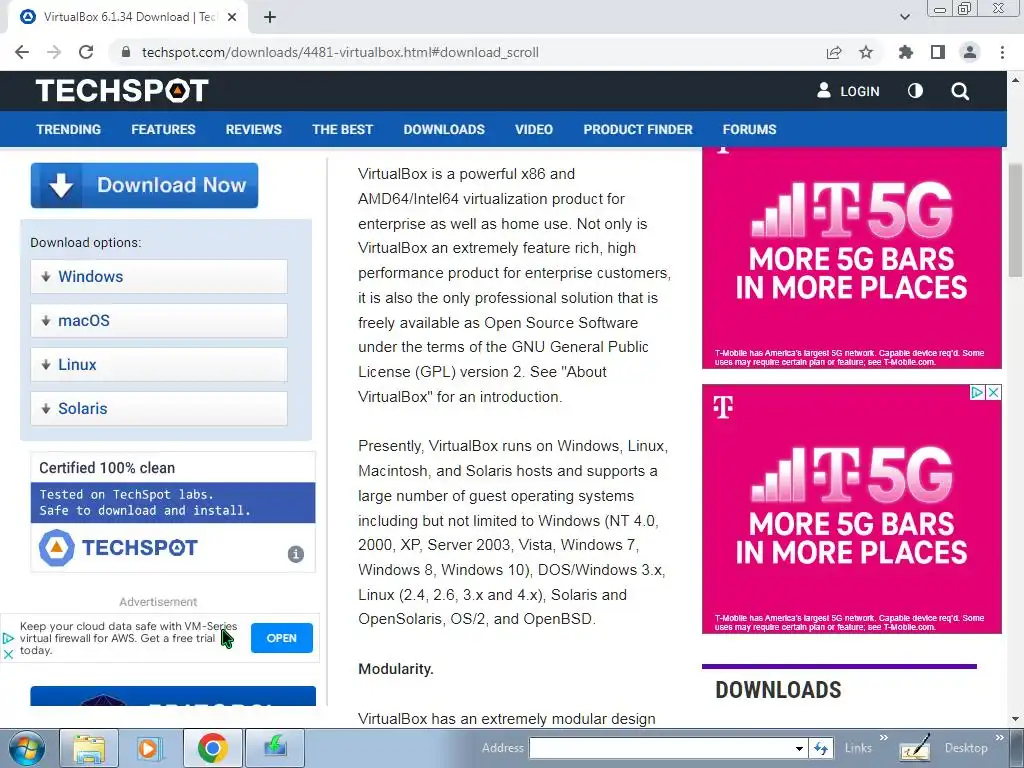Click the scrollbar down arrow

click(1015, 719)
